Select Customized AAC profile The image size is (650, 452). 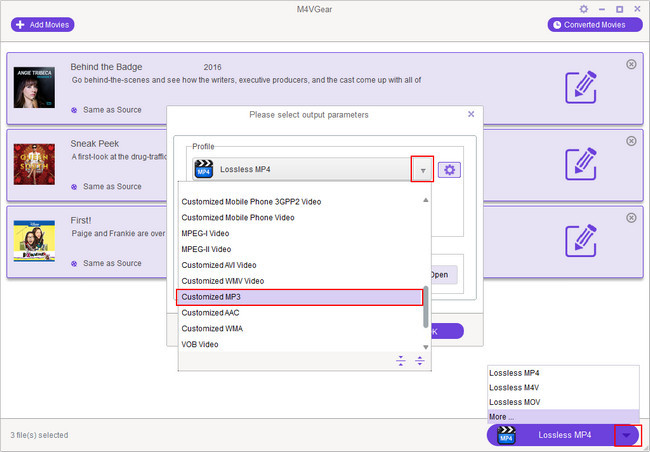tap(301, 313)
